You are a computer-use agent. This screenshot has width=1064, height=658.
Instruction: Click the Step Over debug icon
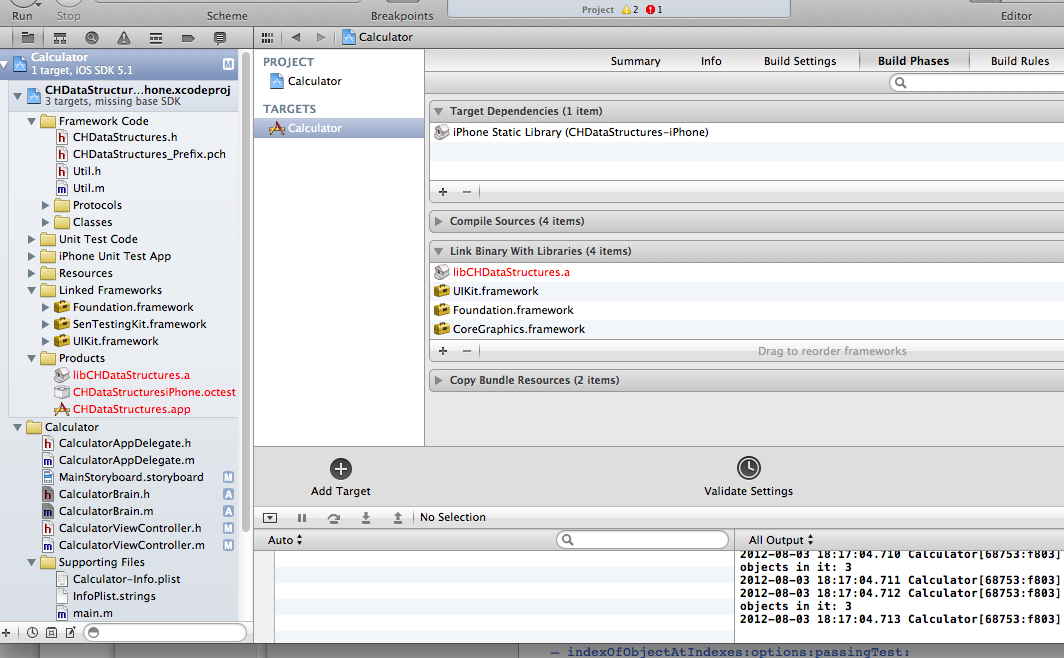333,518
